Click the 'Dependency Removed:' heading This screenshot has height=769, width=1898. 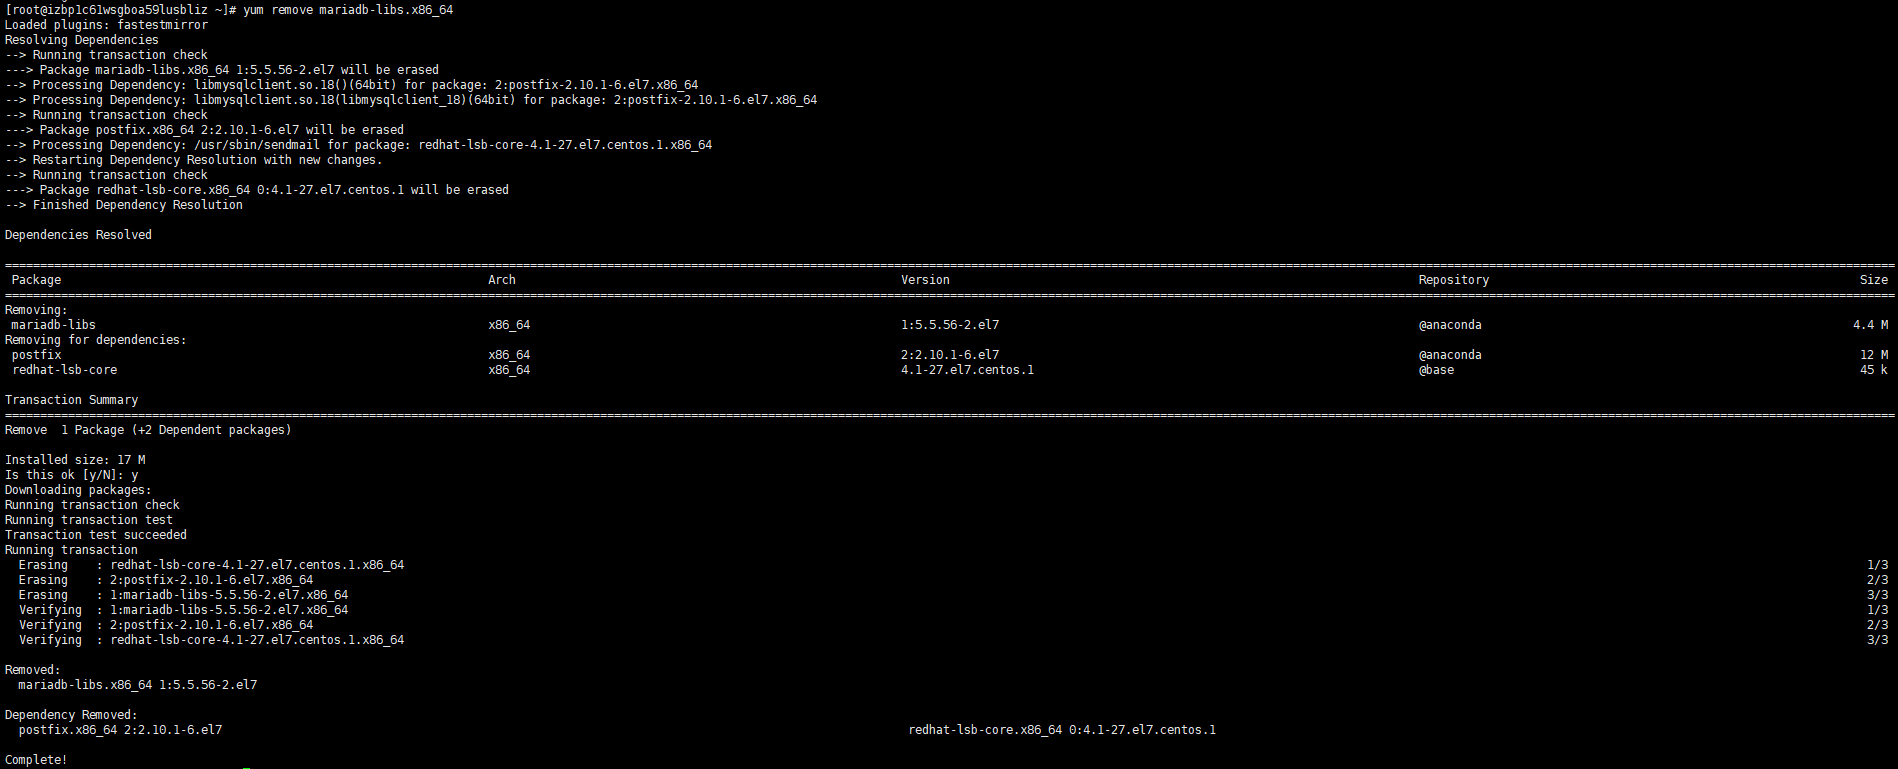point(71,715)
